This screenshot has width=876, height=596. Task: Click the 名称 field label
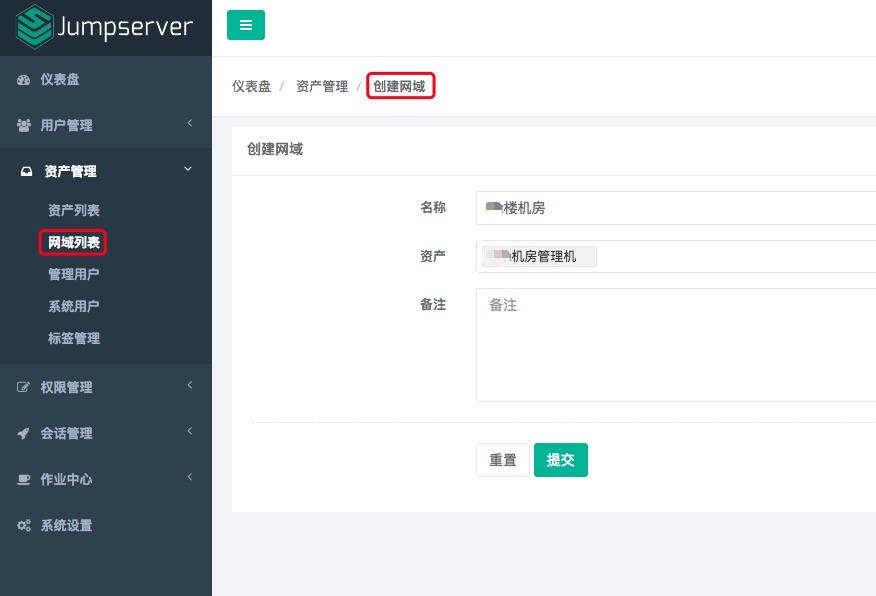point(433,207)
